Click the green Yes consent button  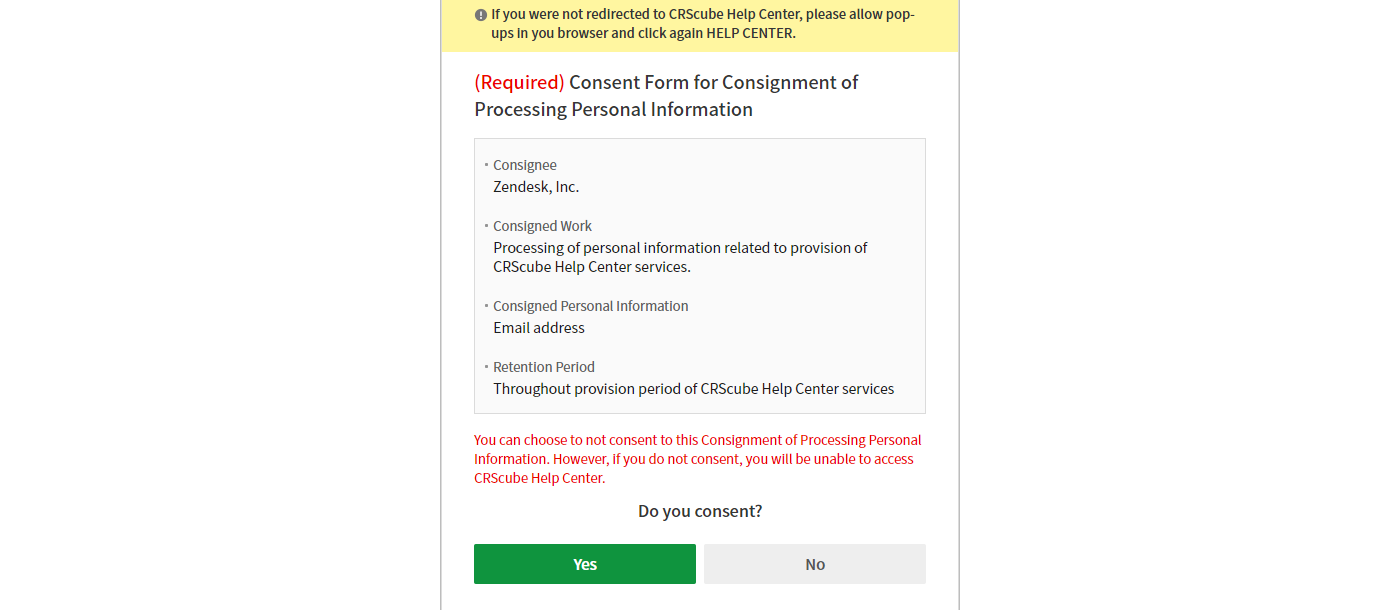pos(584,564)
